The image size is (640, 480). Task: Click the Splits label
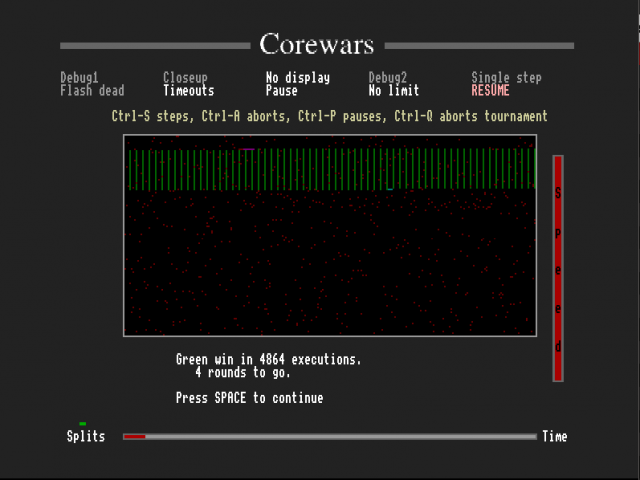tap(86, 437)
